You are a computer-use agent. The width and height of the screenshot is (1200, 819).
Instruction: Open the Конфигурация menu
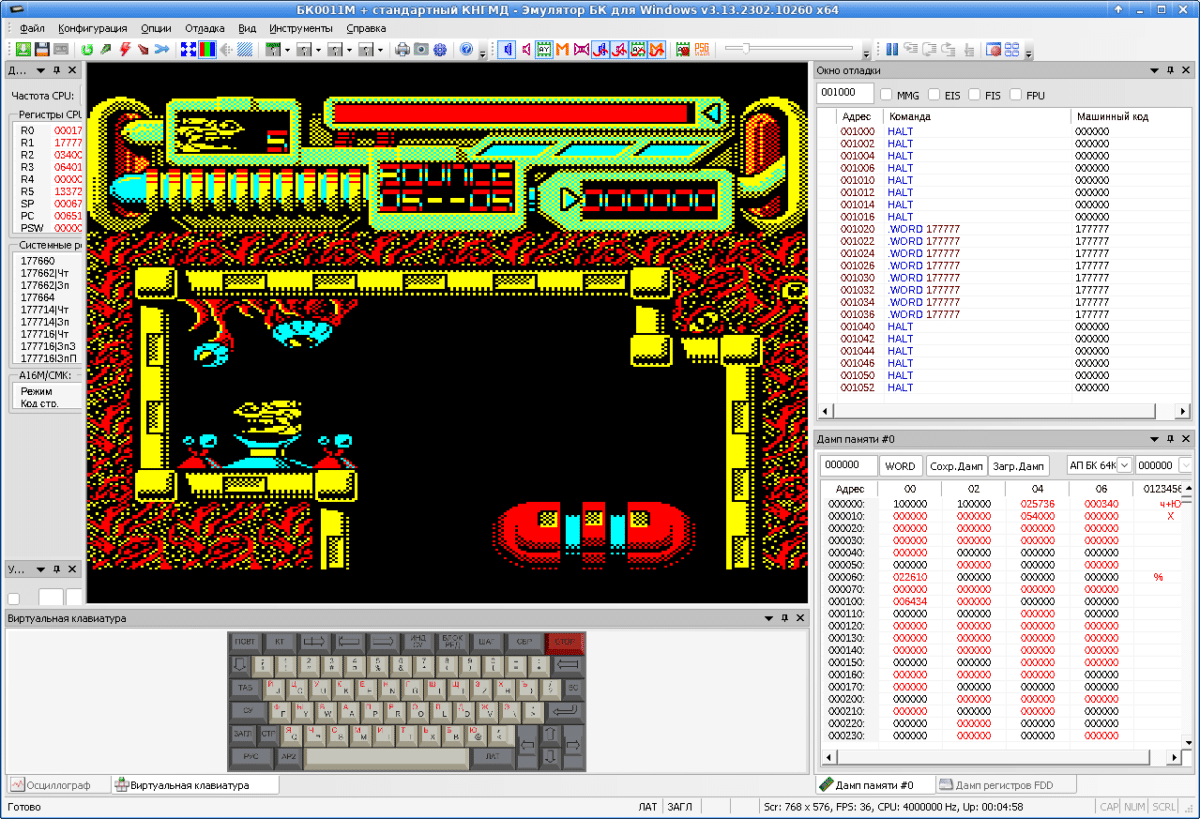(x=93, y=28)
